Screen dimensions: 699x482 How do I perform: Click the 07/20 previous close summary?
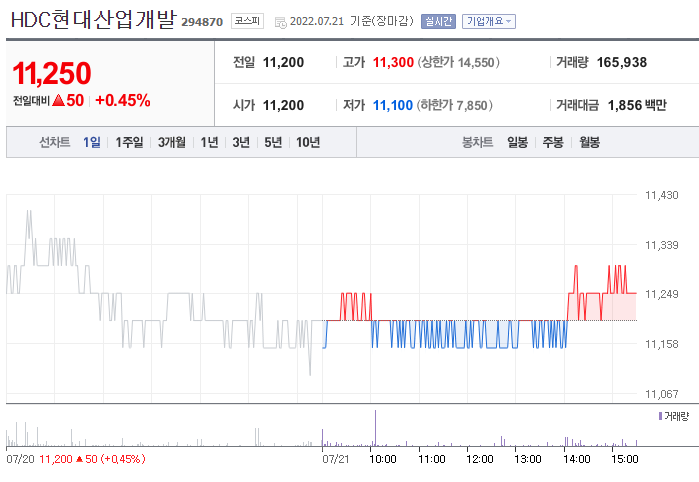[x=76, y=459]
